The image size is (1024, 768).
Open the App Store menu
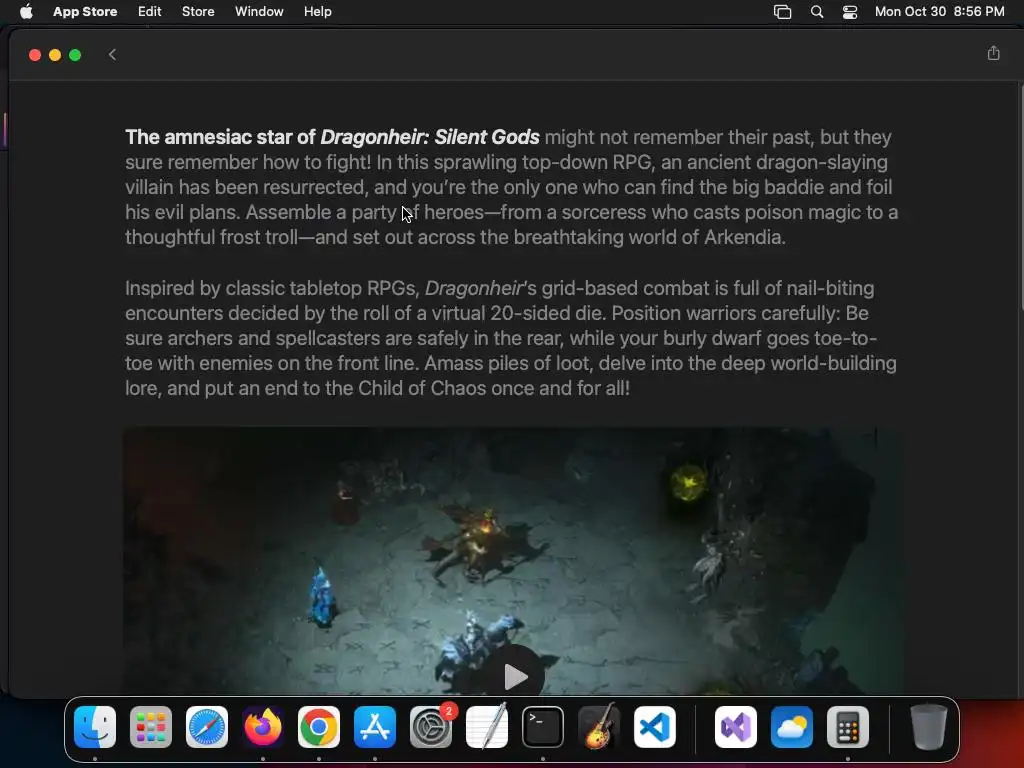(85, 12)
